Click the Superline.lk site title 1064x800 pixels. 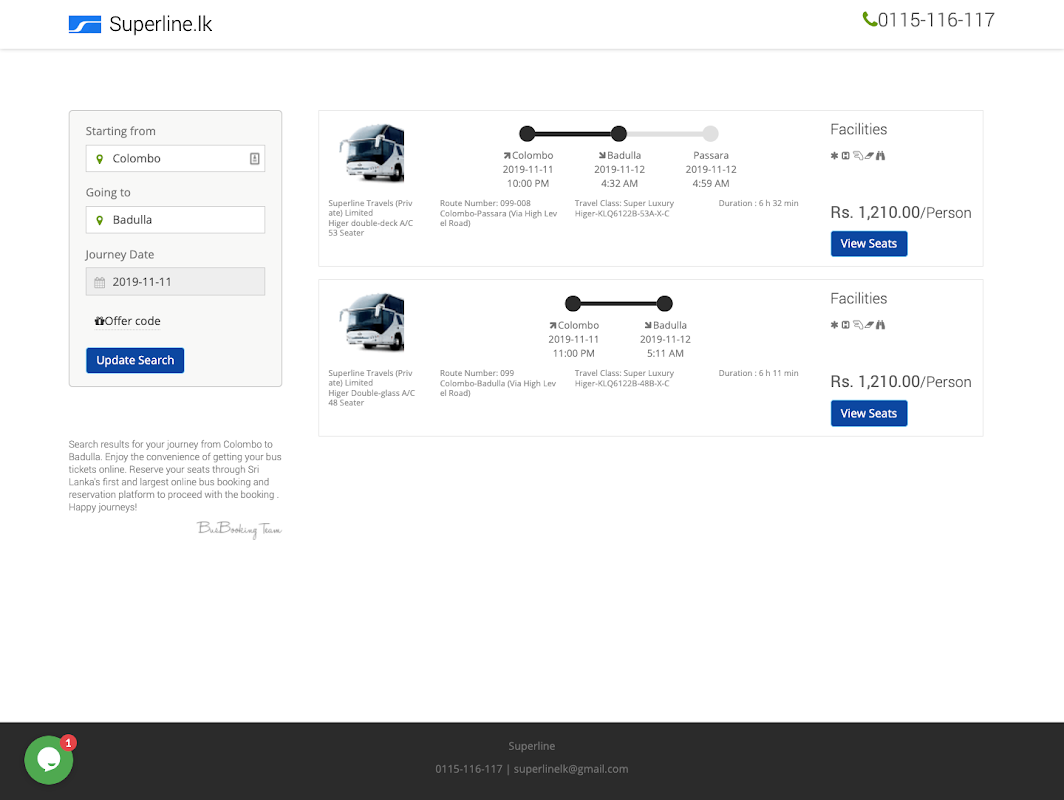point(160,24)
